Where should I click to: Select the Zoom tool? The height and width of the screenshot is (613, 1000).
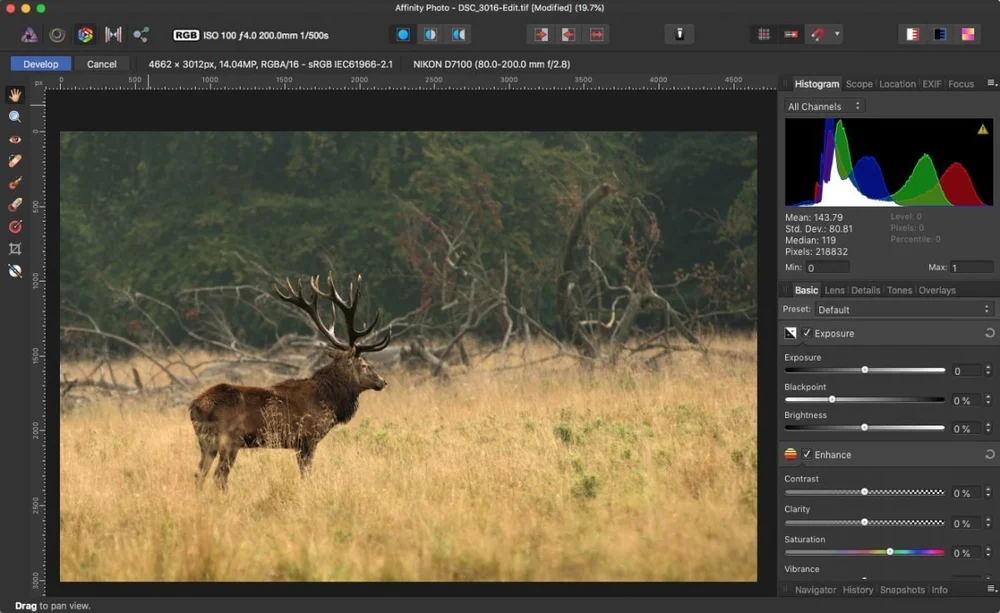14,117
